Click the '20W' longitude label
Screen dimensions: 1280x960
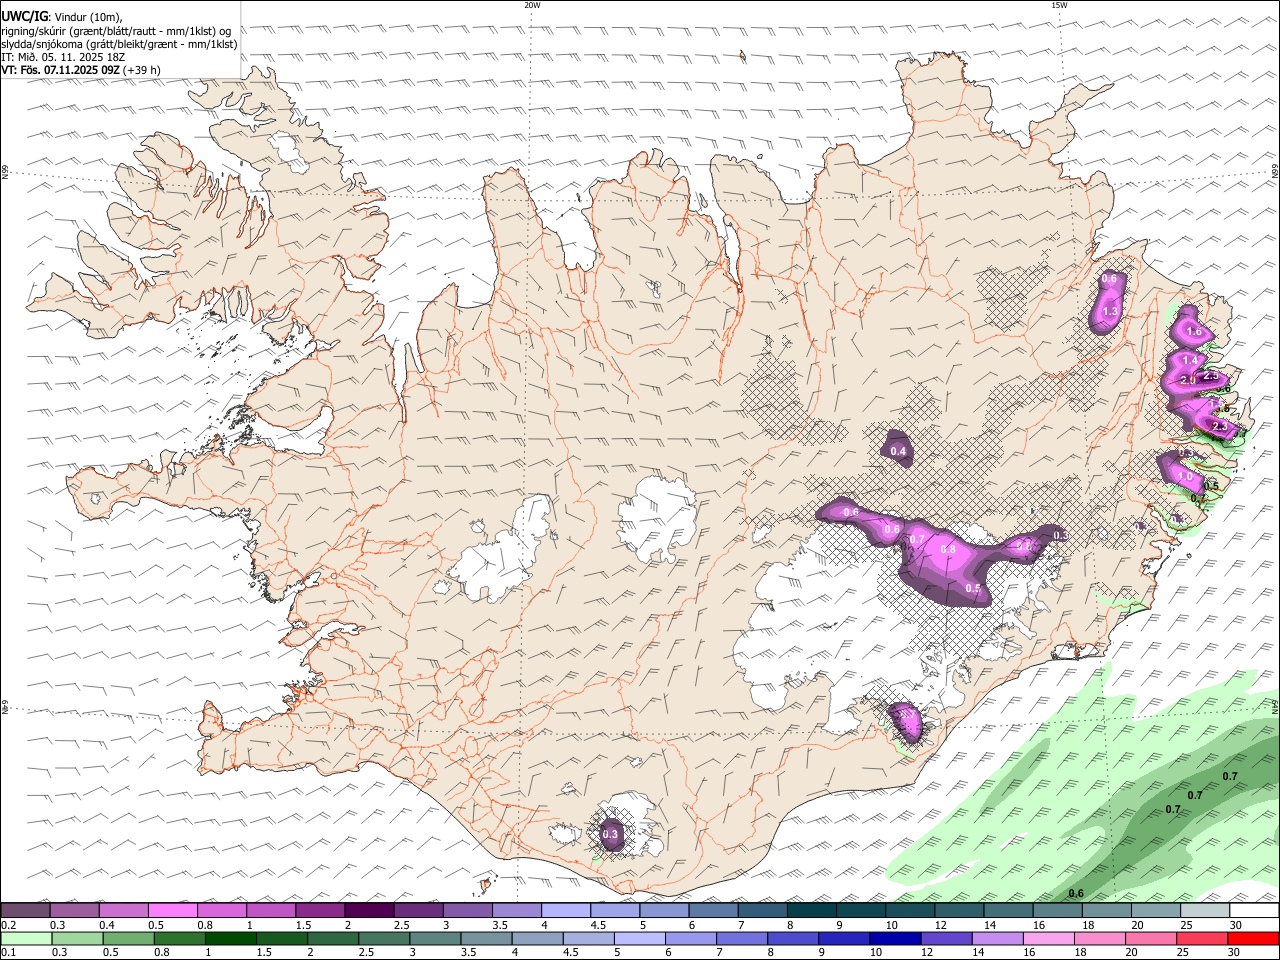pos(532,5)
